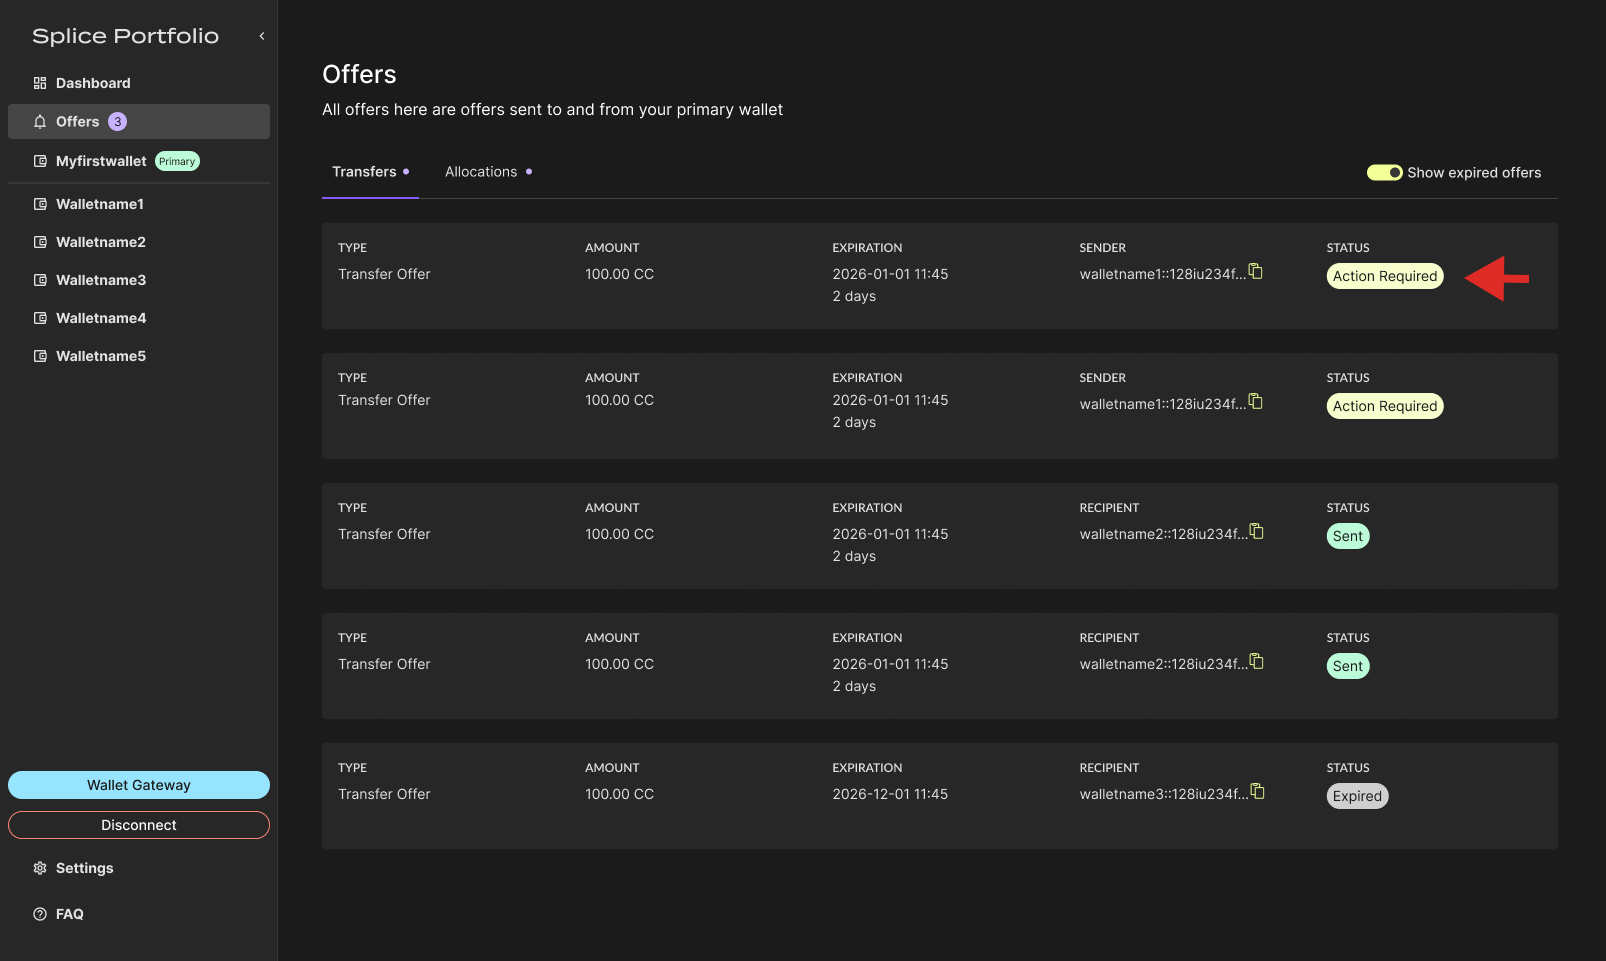Copy recipient address in the second Sent row
The image size is (1606, 961).
(x=1257, y=661)
